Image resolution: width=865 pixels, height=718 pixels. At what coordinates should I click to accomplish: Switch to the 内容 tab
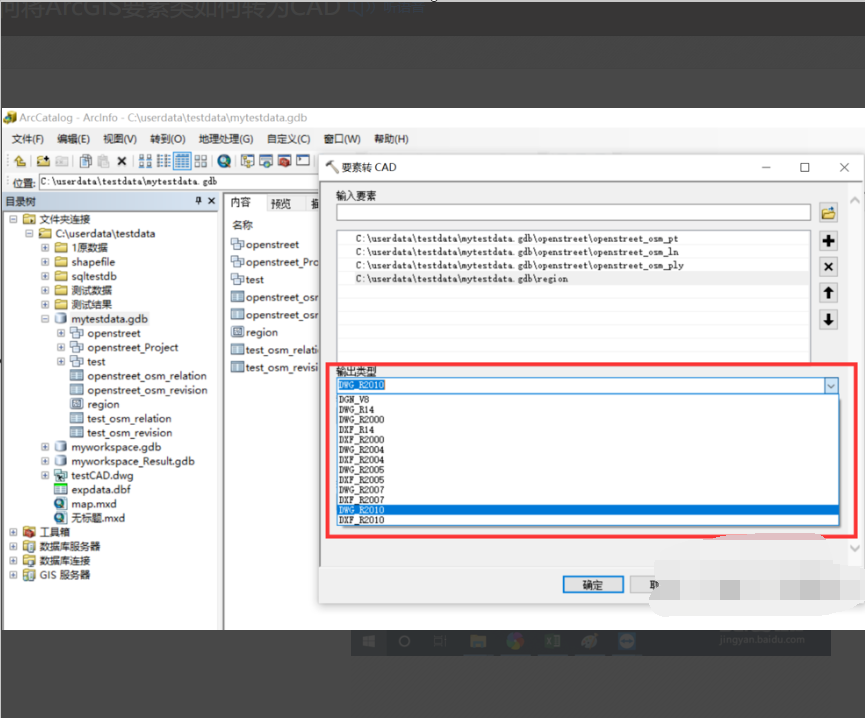click(241, 202)
